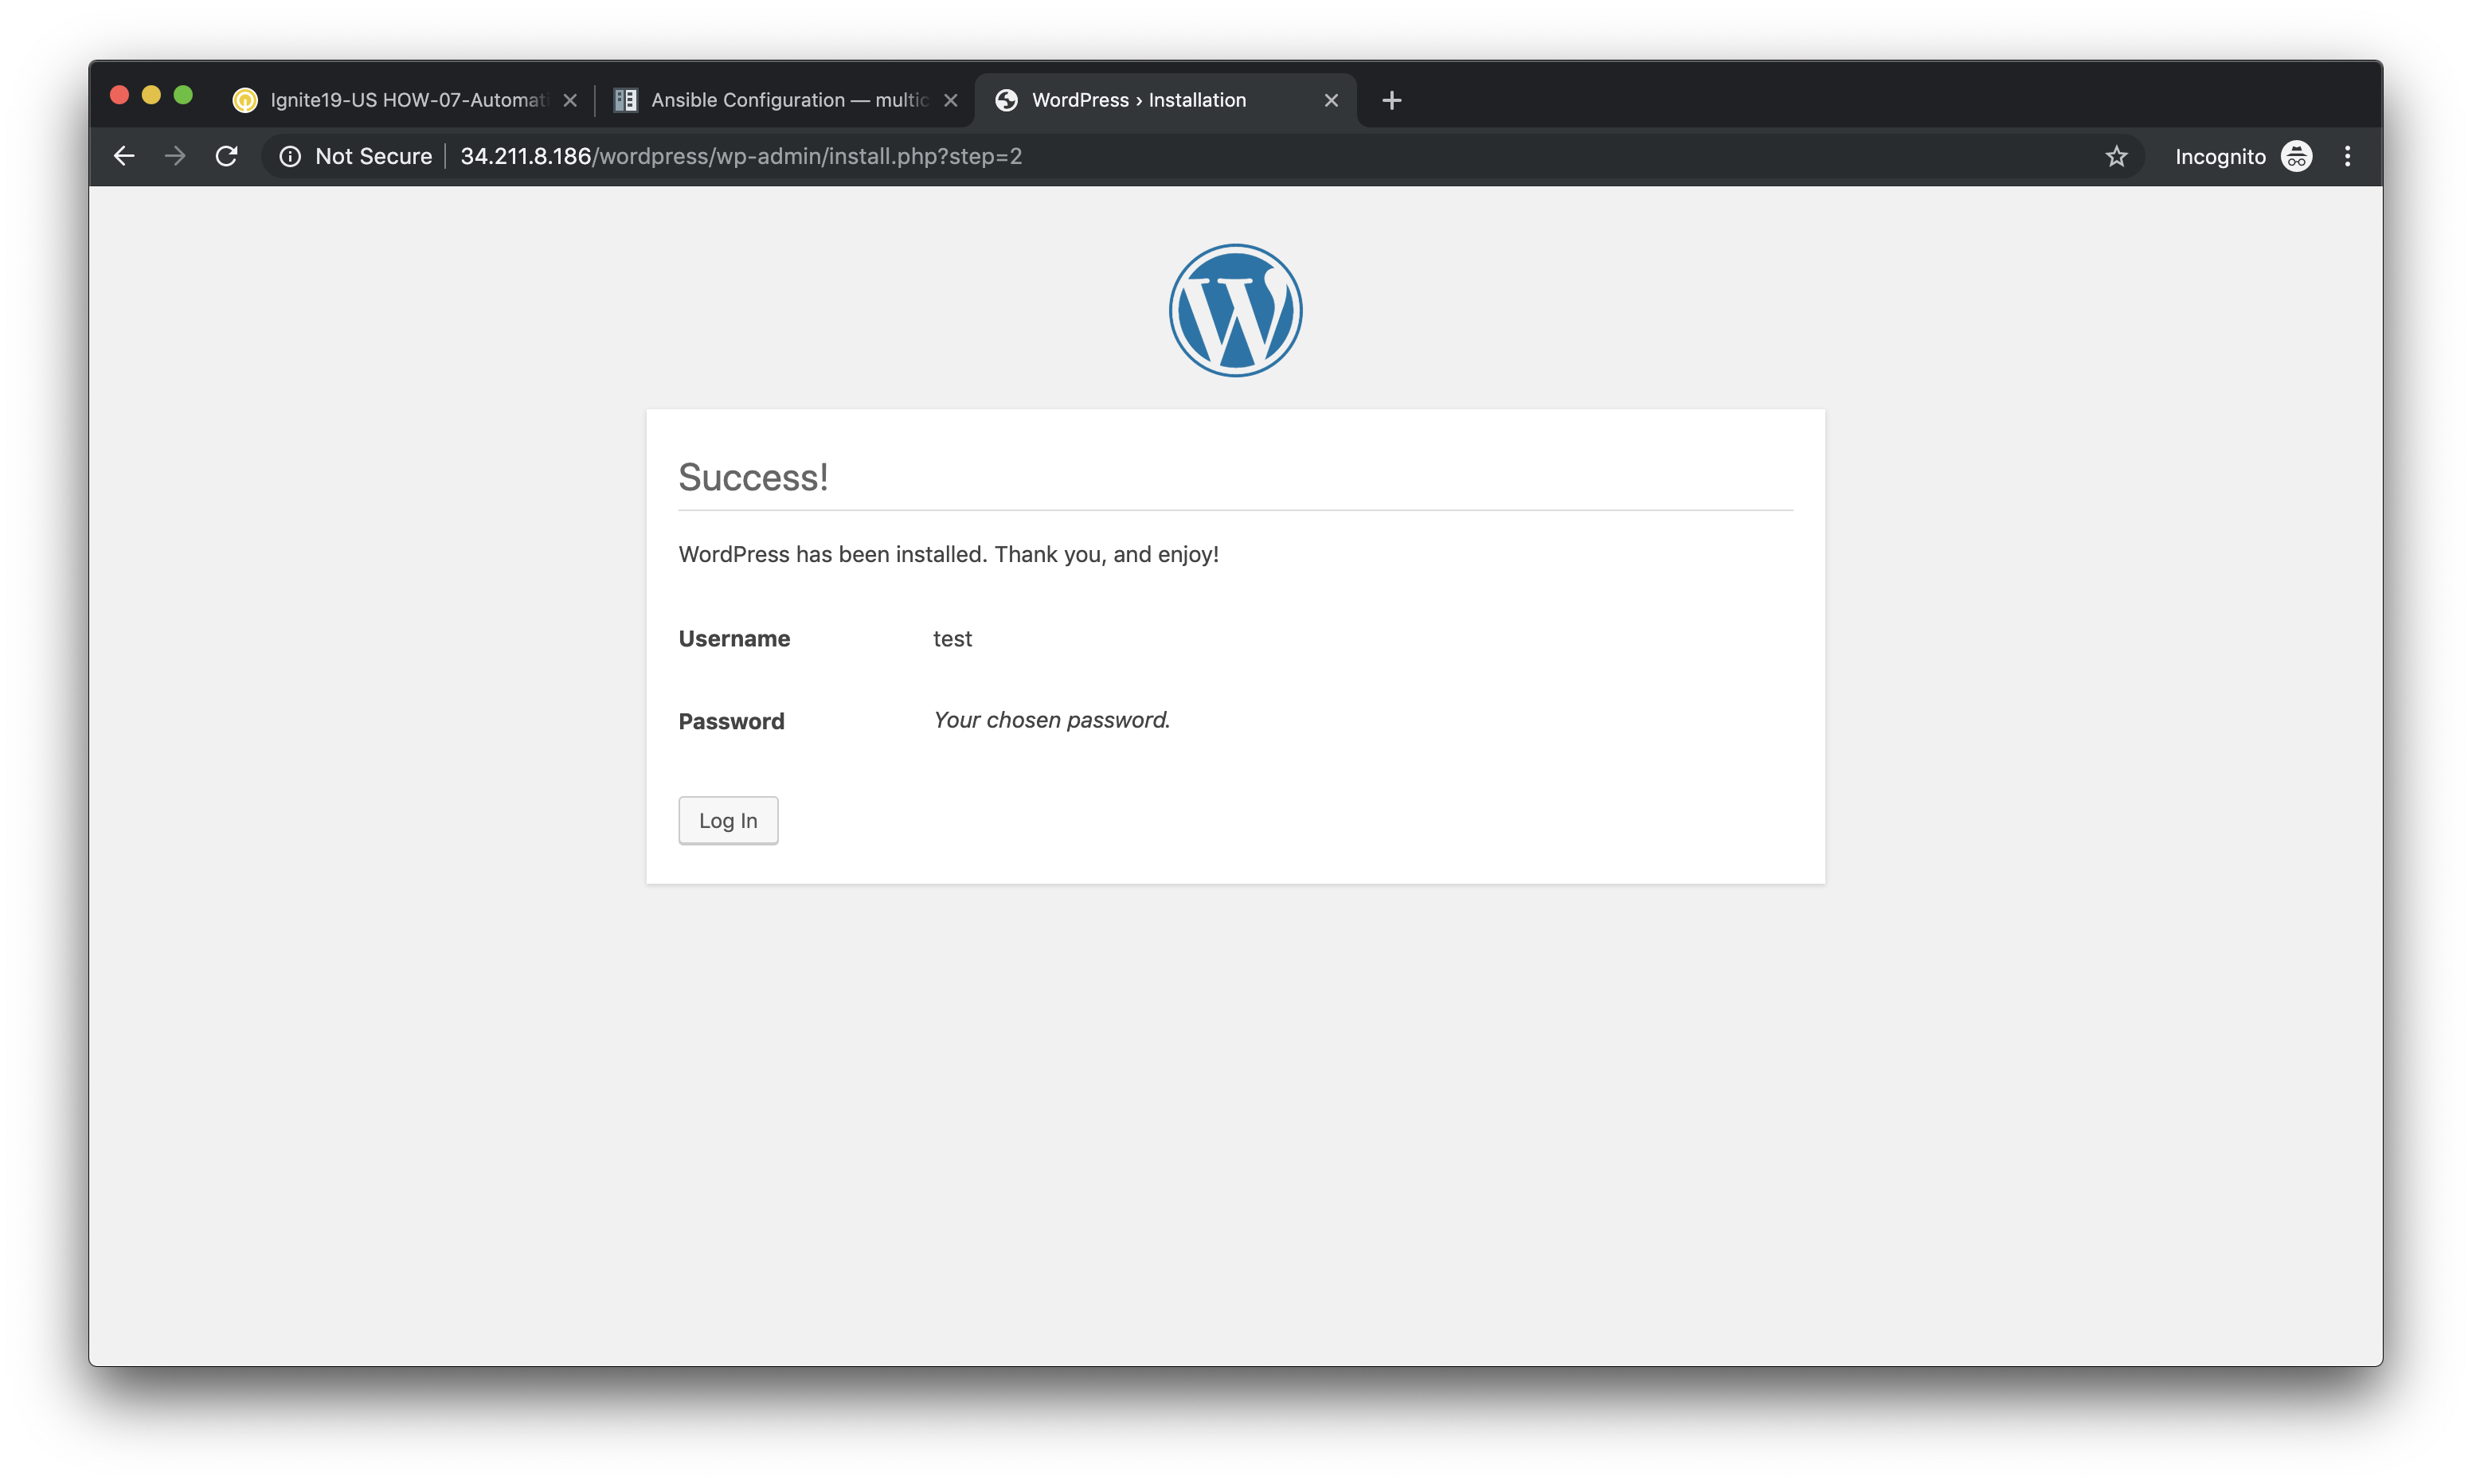Click the Log In button
Screen dimensions: 2472x1484
coord(728,820)
